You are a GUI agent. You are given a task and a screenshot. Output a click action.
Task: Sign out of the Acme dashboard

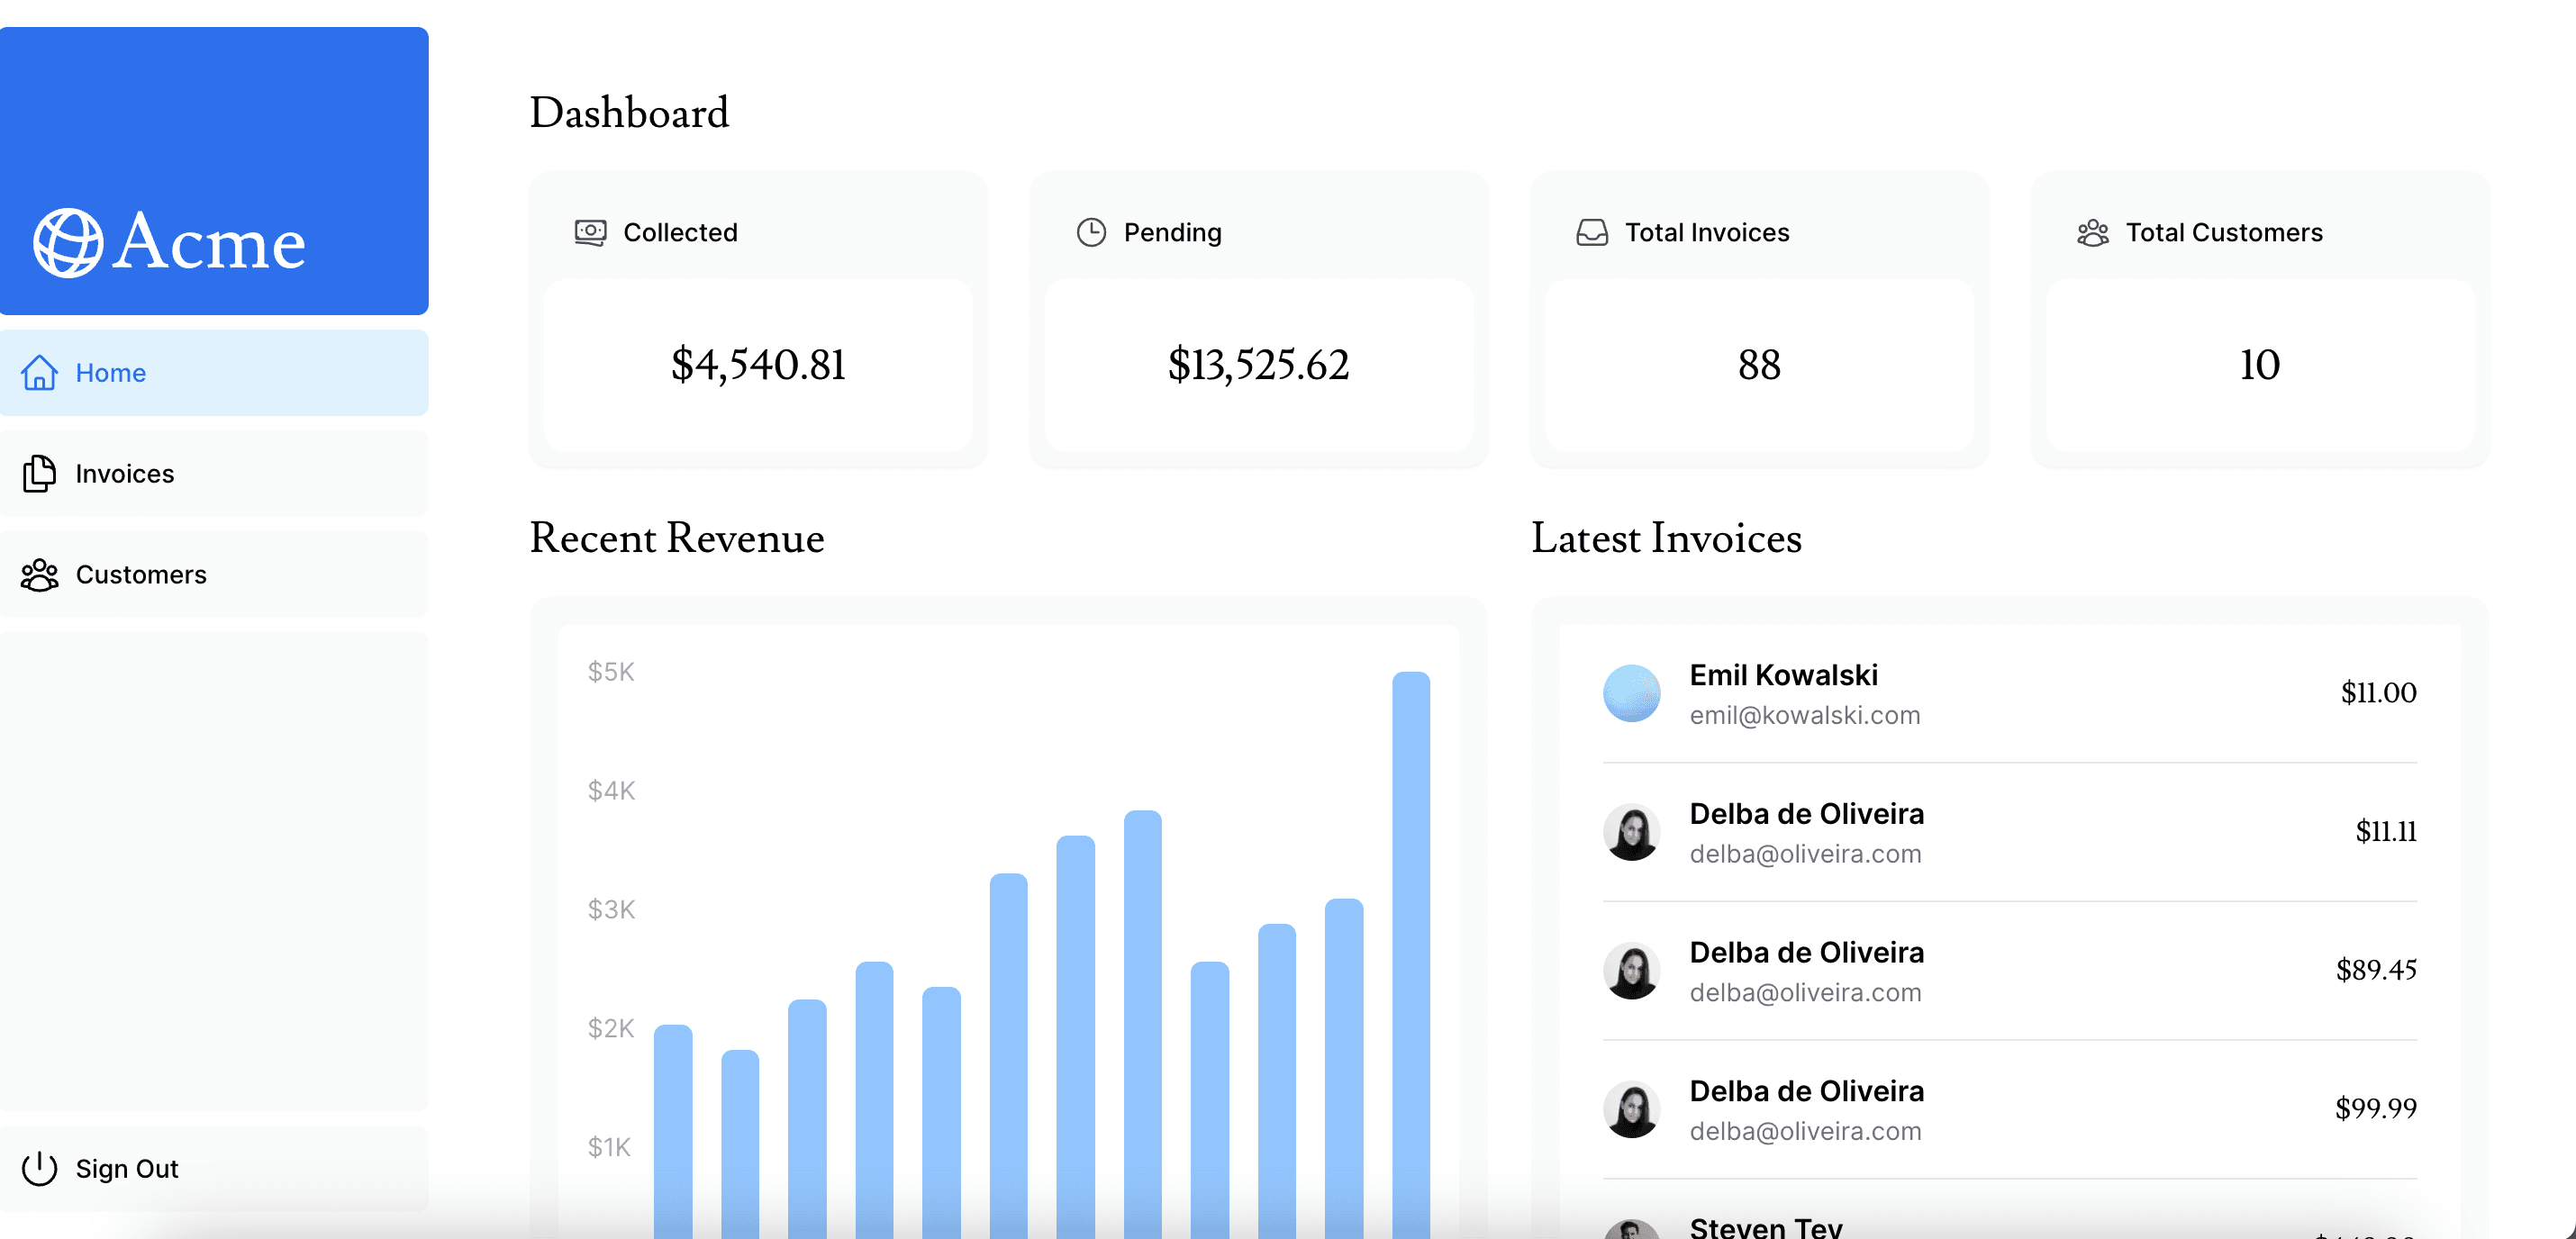click(x=127, y=1168)
